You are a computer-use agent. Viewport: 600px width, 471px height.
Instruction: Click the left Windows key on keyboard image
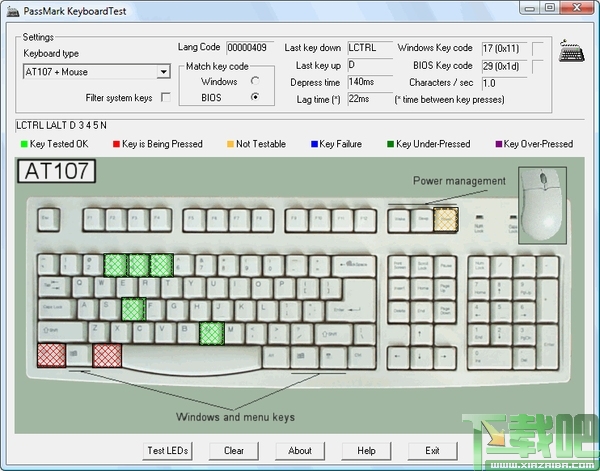click(79, 355)
